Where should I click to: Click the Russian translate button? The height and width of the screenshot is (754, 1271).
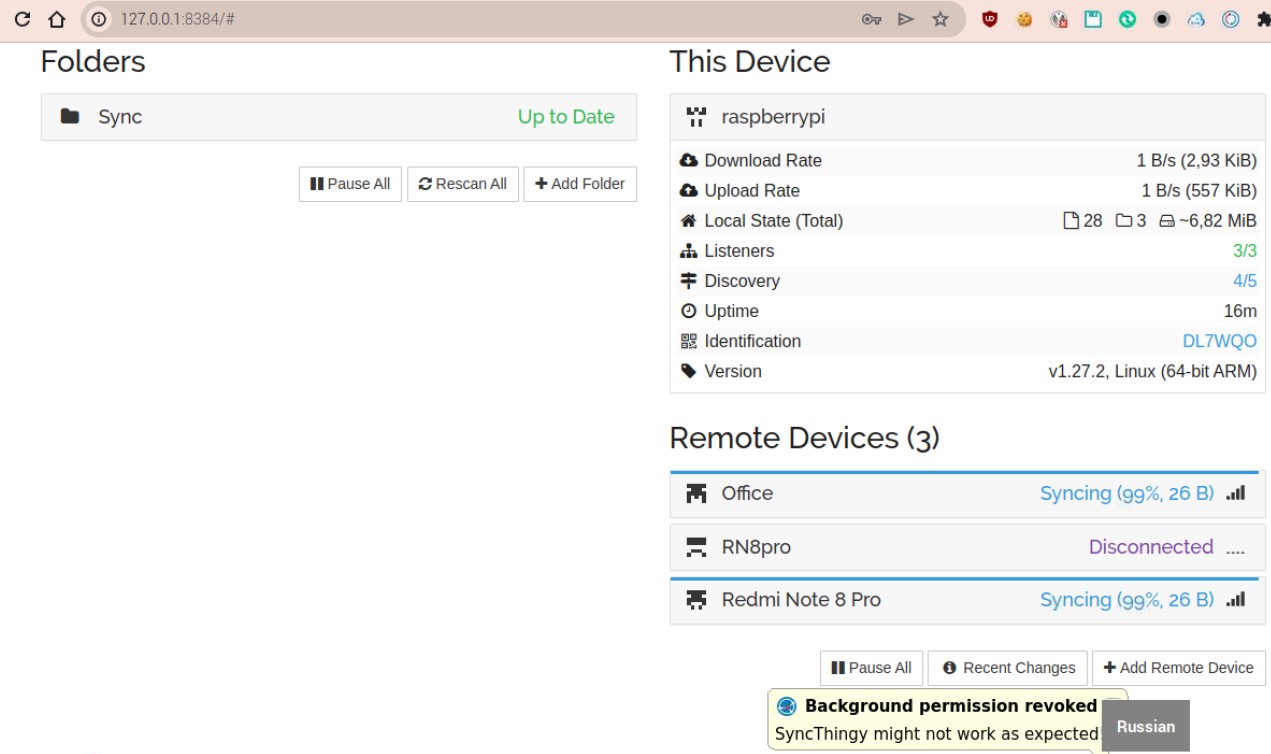(1146, 727)
